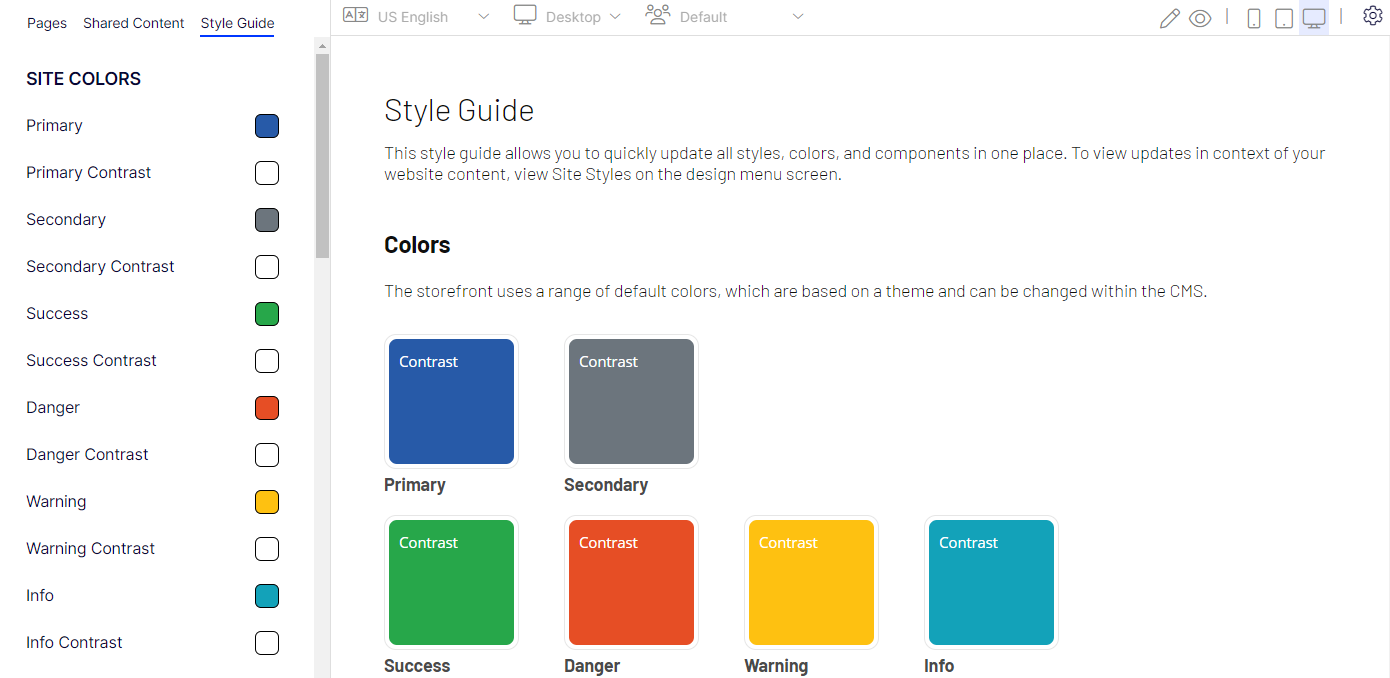Open the Secondary gray color swatch

[x=267, y=220]
